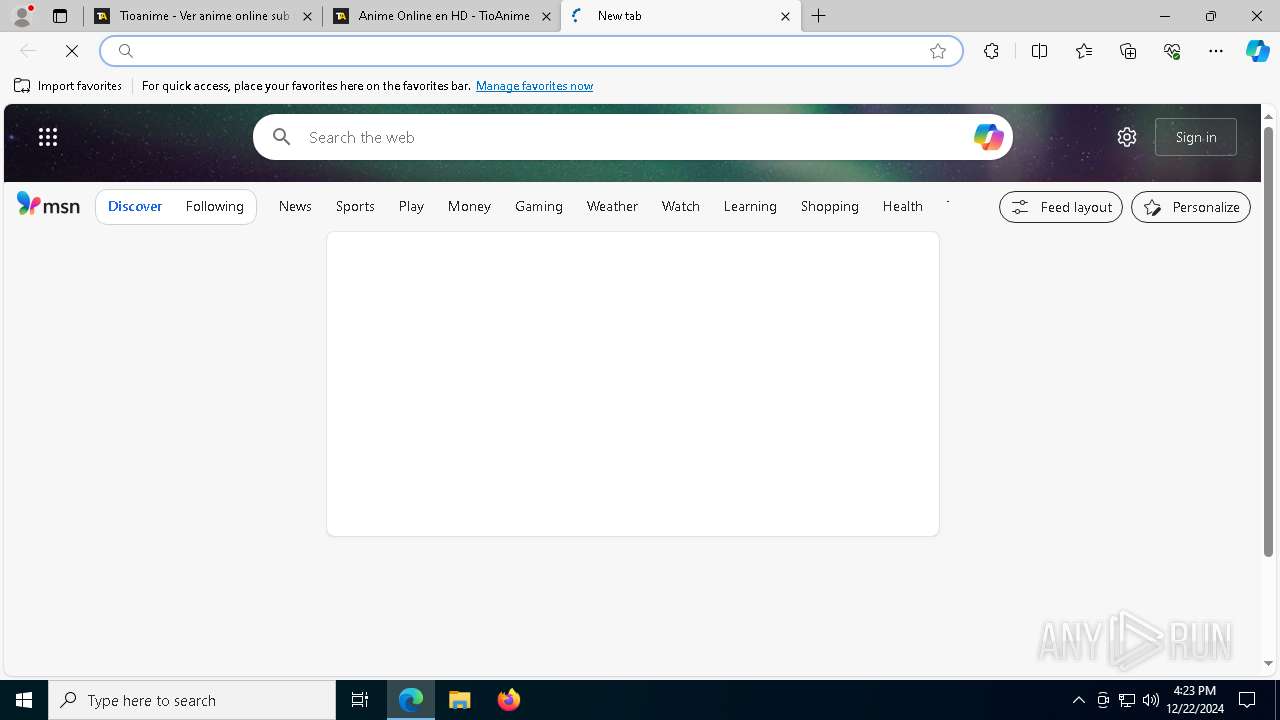Click the Personalize button
The width and height of the screenshot is (1280, 720).
click(x=1191, y=207)
